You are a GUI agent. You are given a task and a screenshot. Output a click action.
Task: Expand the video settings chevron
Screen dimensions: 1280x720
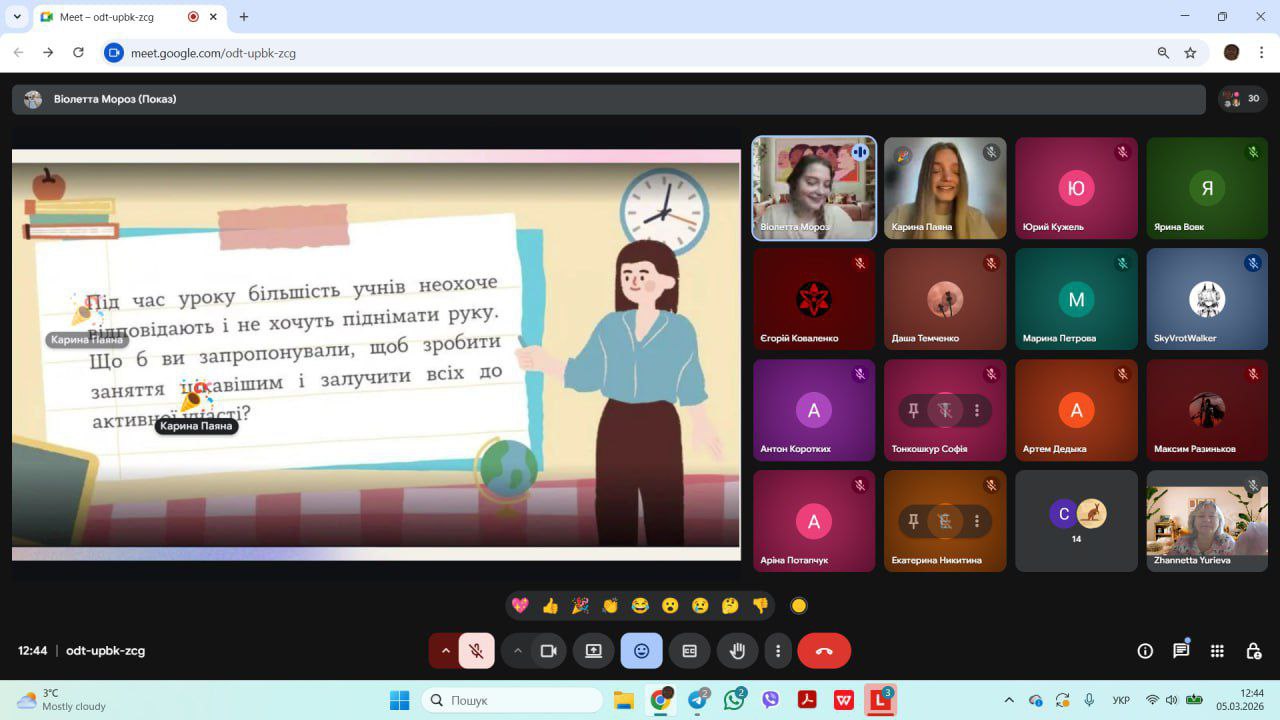click(517, 651)
